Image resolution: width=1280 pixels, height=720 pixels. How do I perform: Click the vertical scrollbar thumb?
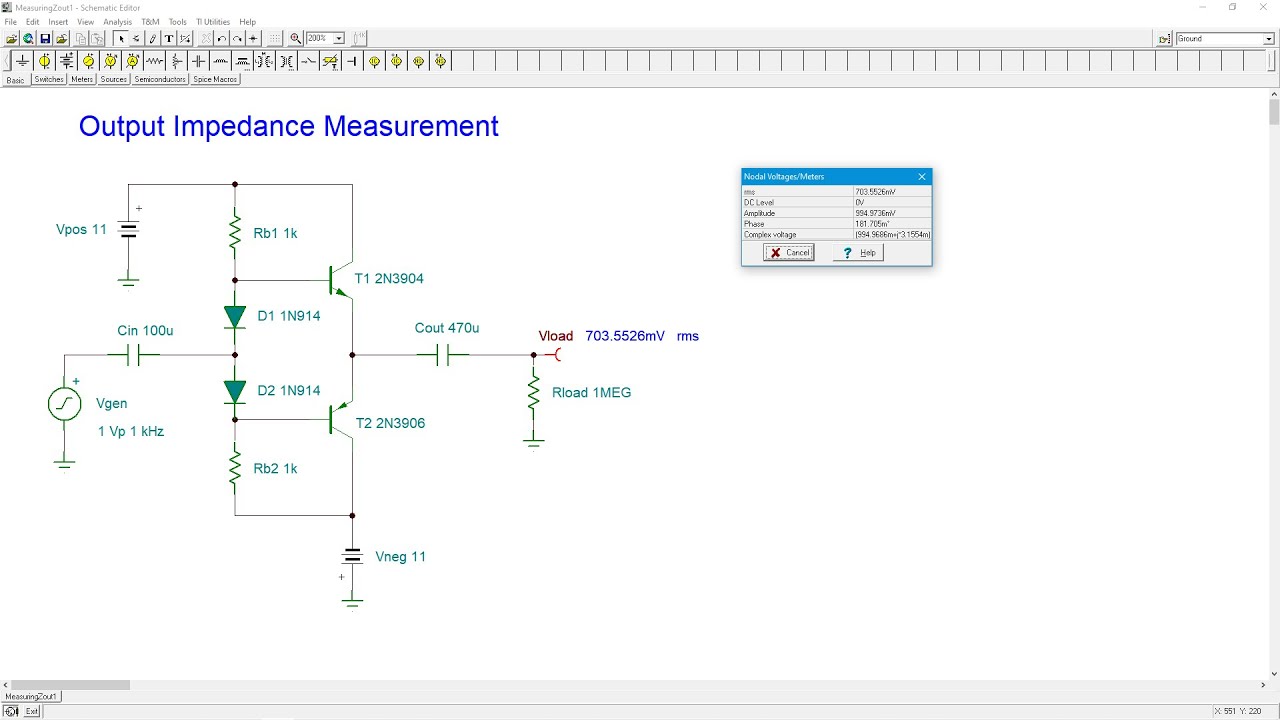(x=1274, y=110)
